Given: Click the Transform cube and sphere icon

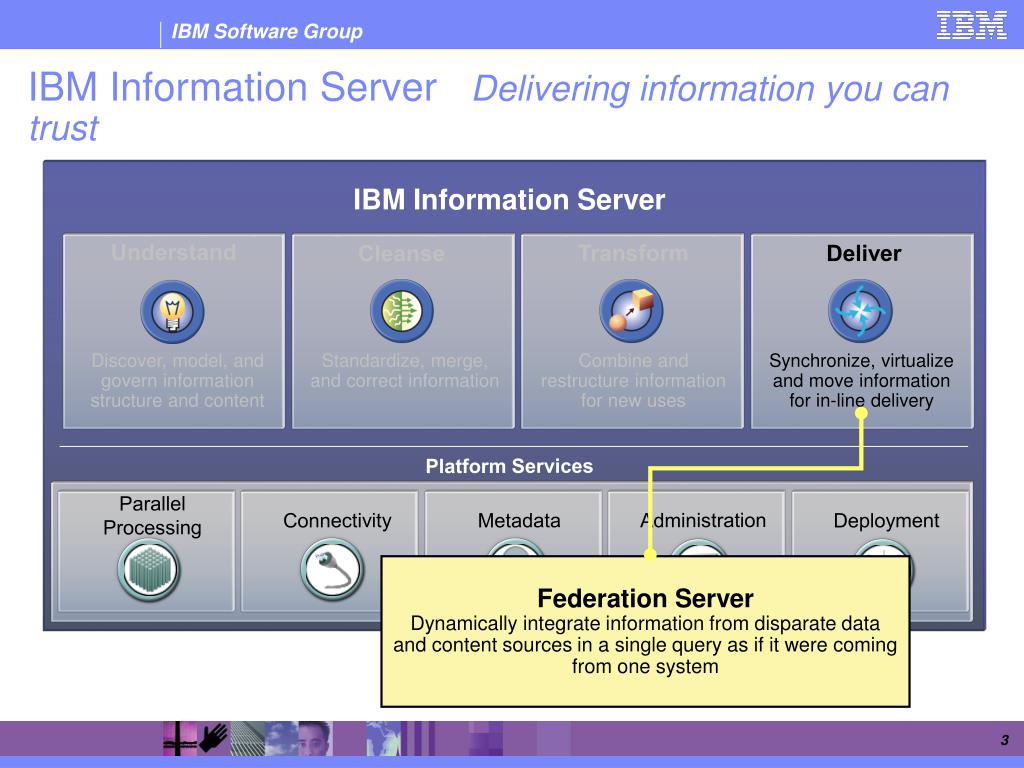Looking at the screenshot, I should [632, 311].
